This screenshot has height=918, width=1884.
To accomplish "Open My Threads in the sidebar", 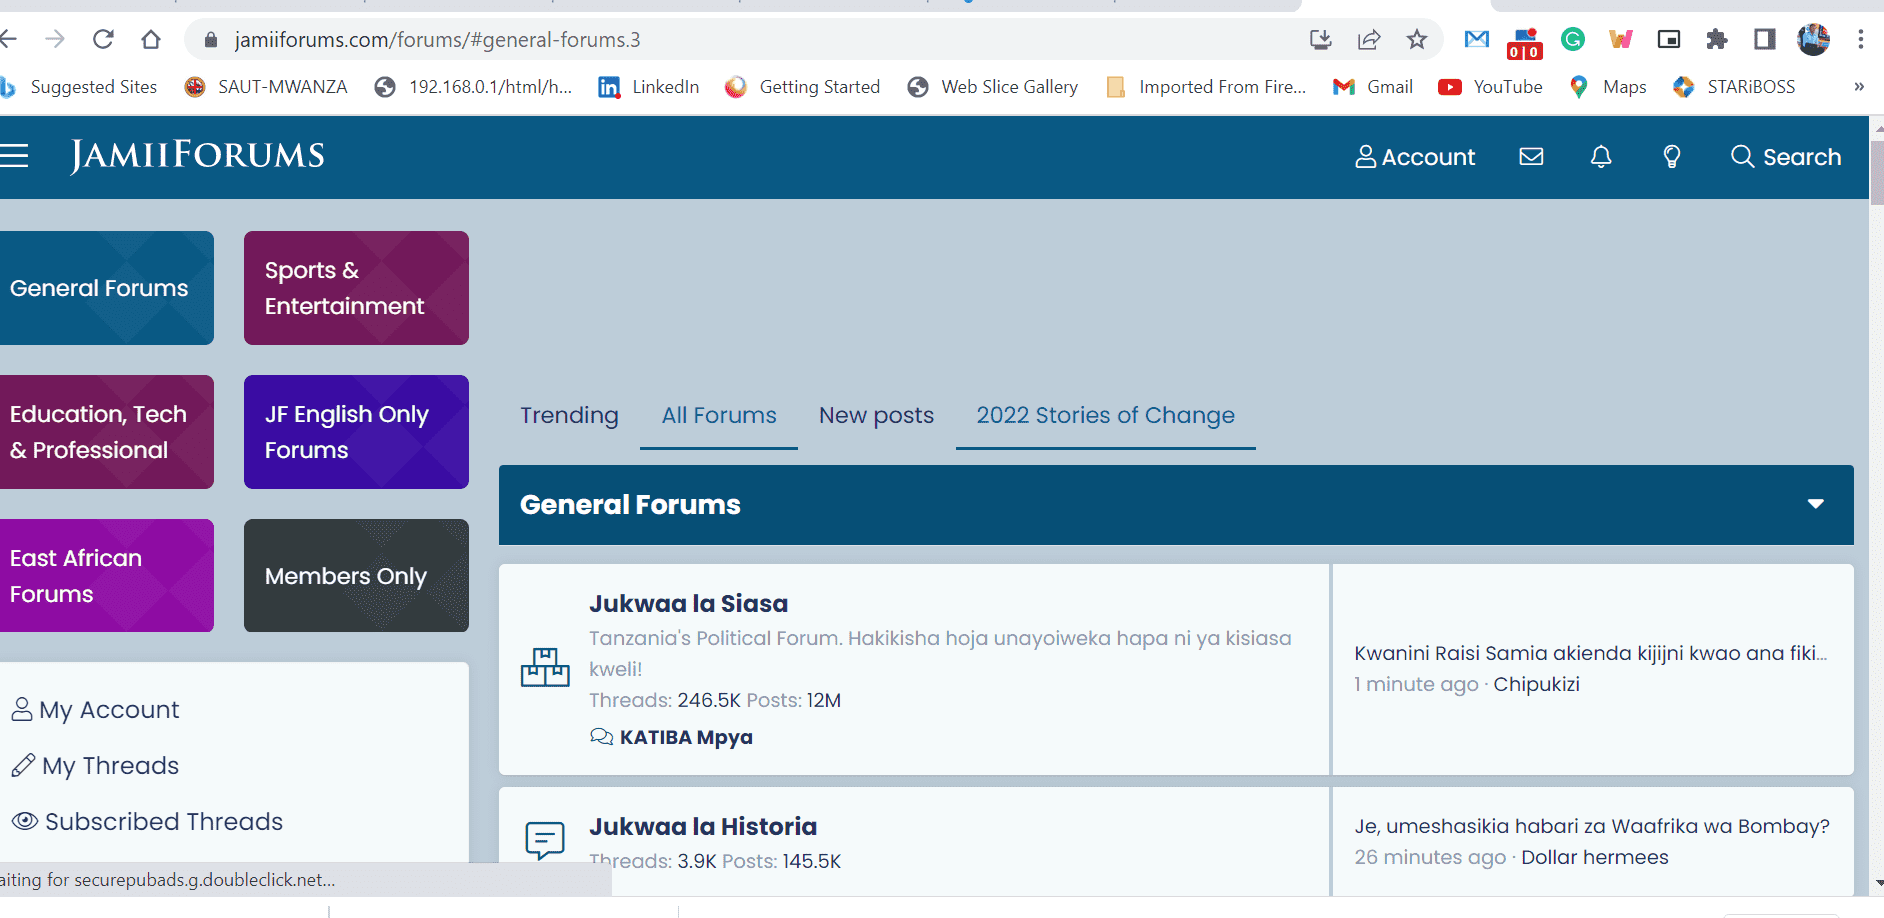I will click(x=96, y=766).
